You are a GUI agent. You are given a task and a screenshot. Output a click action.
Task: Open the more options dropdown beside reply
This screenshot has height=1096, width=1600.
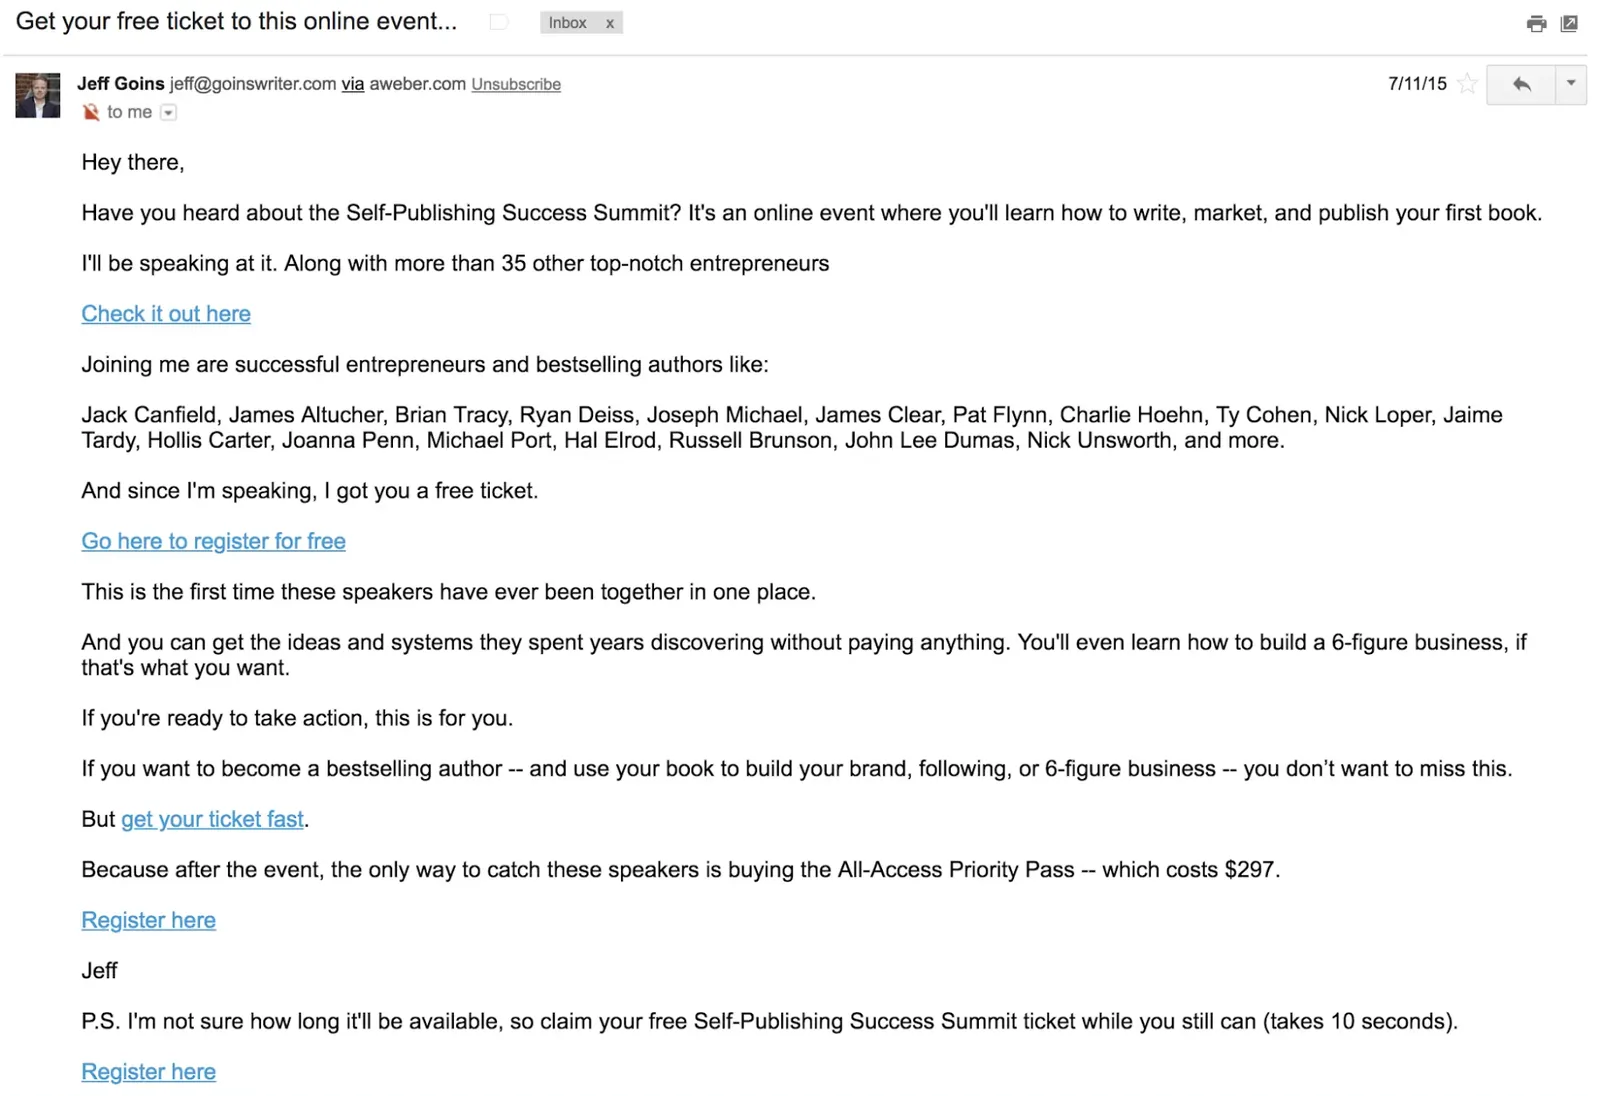click(1571, 84)
